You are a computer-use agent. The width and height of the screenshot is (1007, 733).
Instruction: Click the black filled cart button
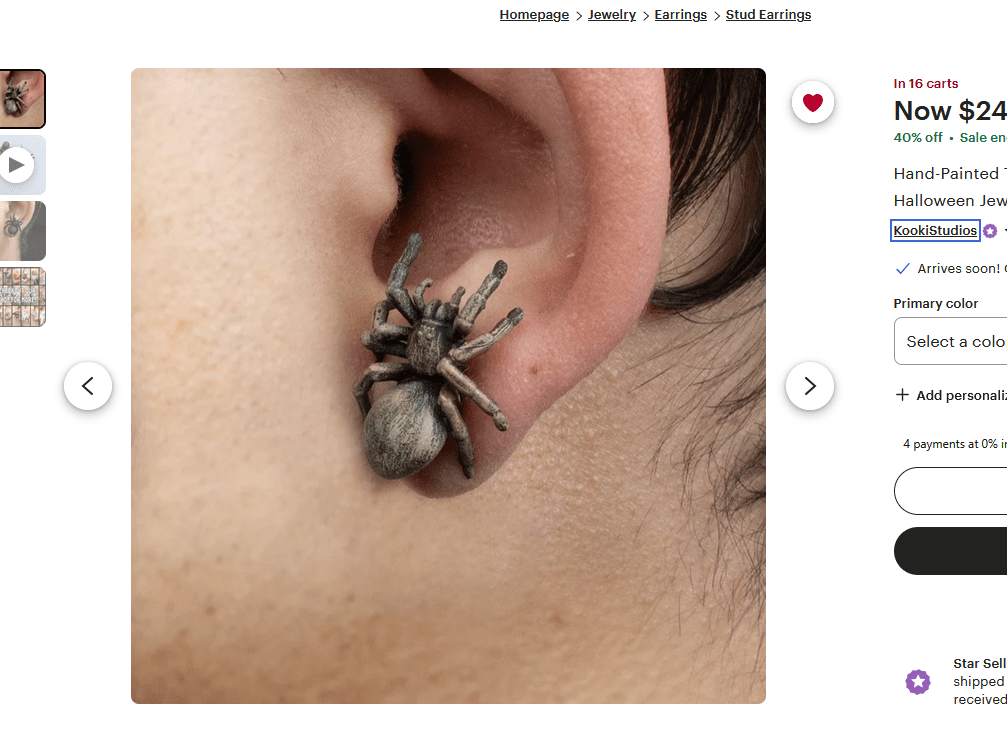(x=950, y=551)
